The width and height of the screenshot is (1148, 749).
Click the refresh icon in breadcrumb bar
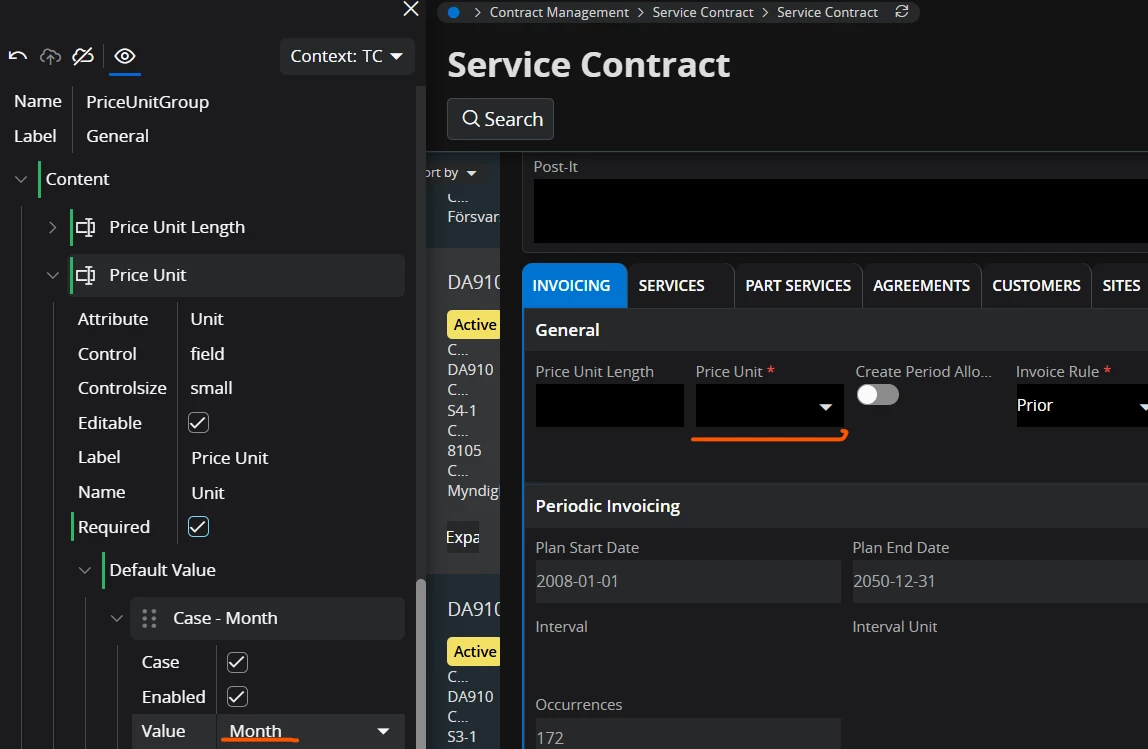(x=902, y=12)
